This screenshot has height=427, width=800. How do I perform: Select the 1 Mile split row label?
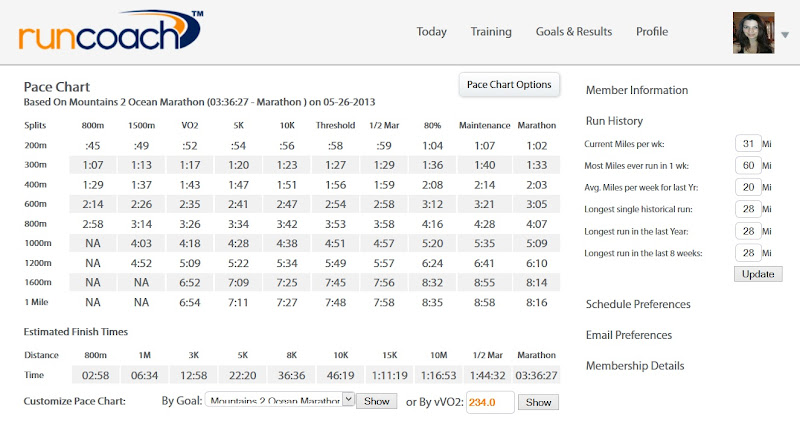coord(36,302)
